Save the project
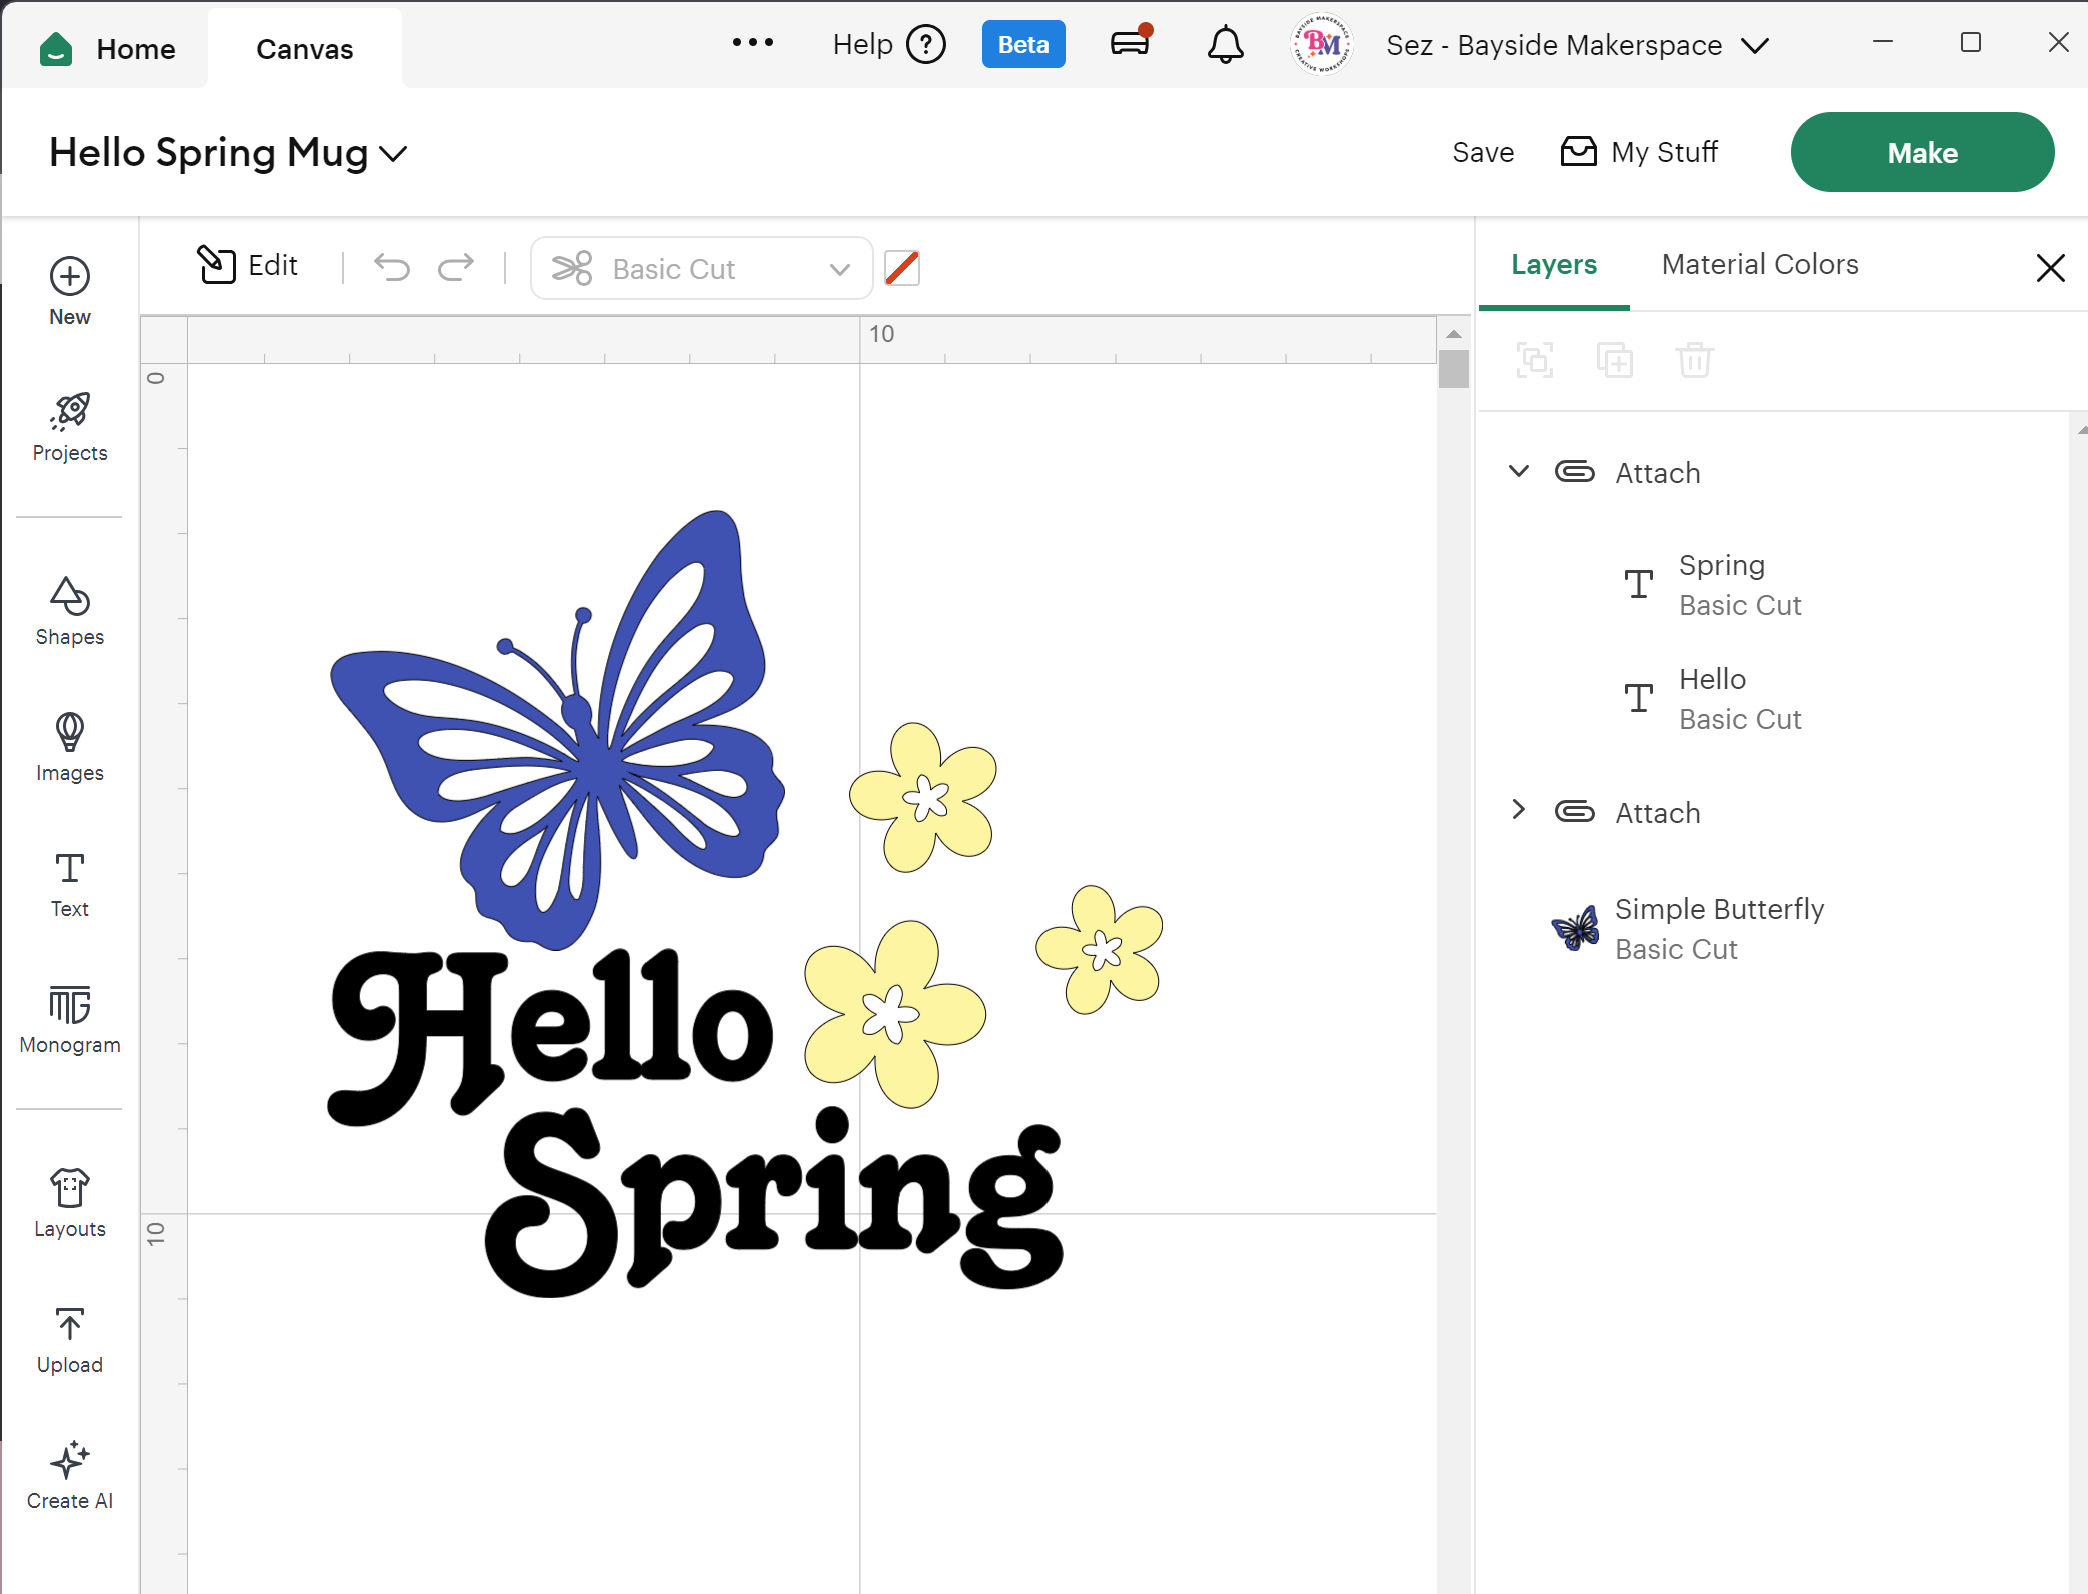Screen dimensions: 2088x1594 pyautogui.click(x=1482, y=152)
